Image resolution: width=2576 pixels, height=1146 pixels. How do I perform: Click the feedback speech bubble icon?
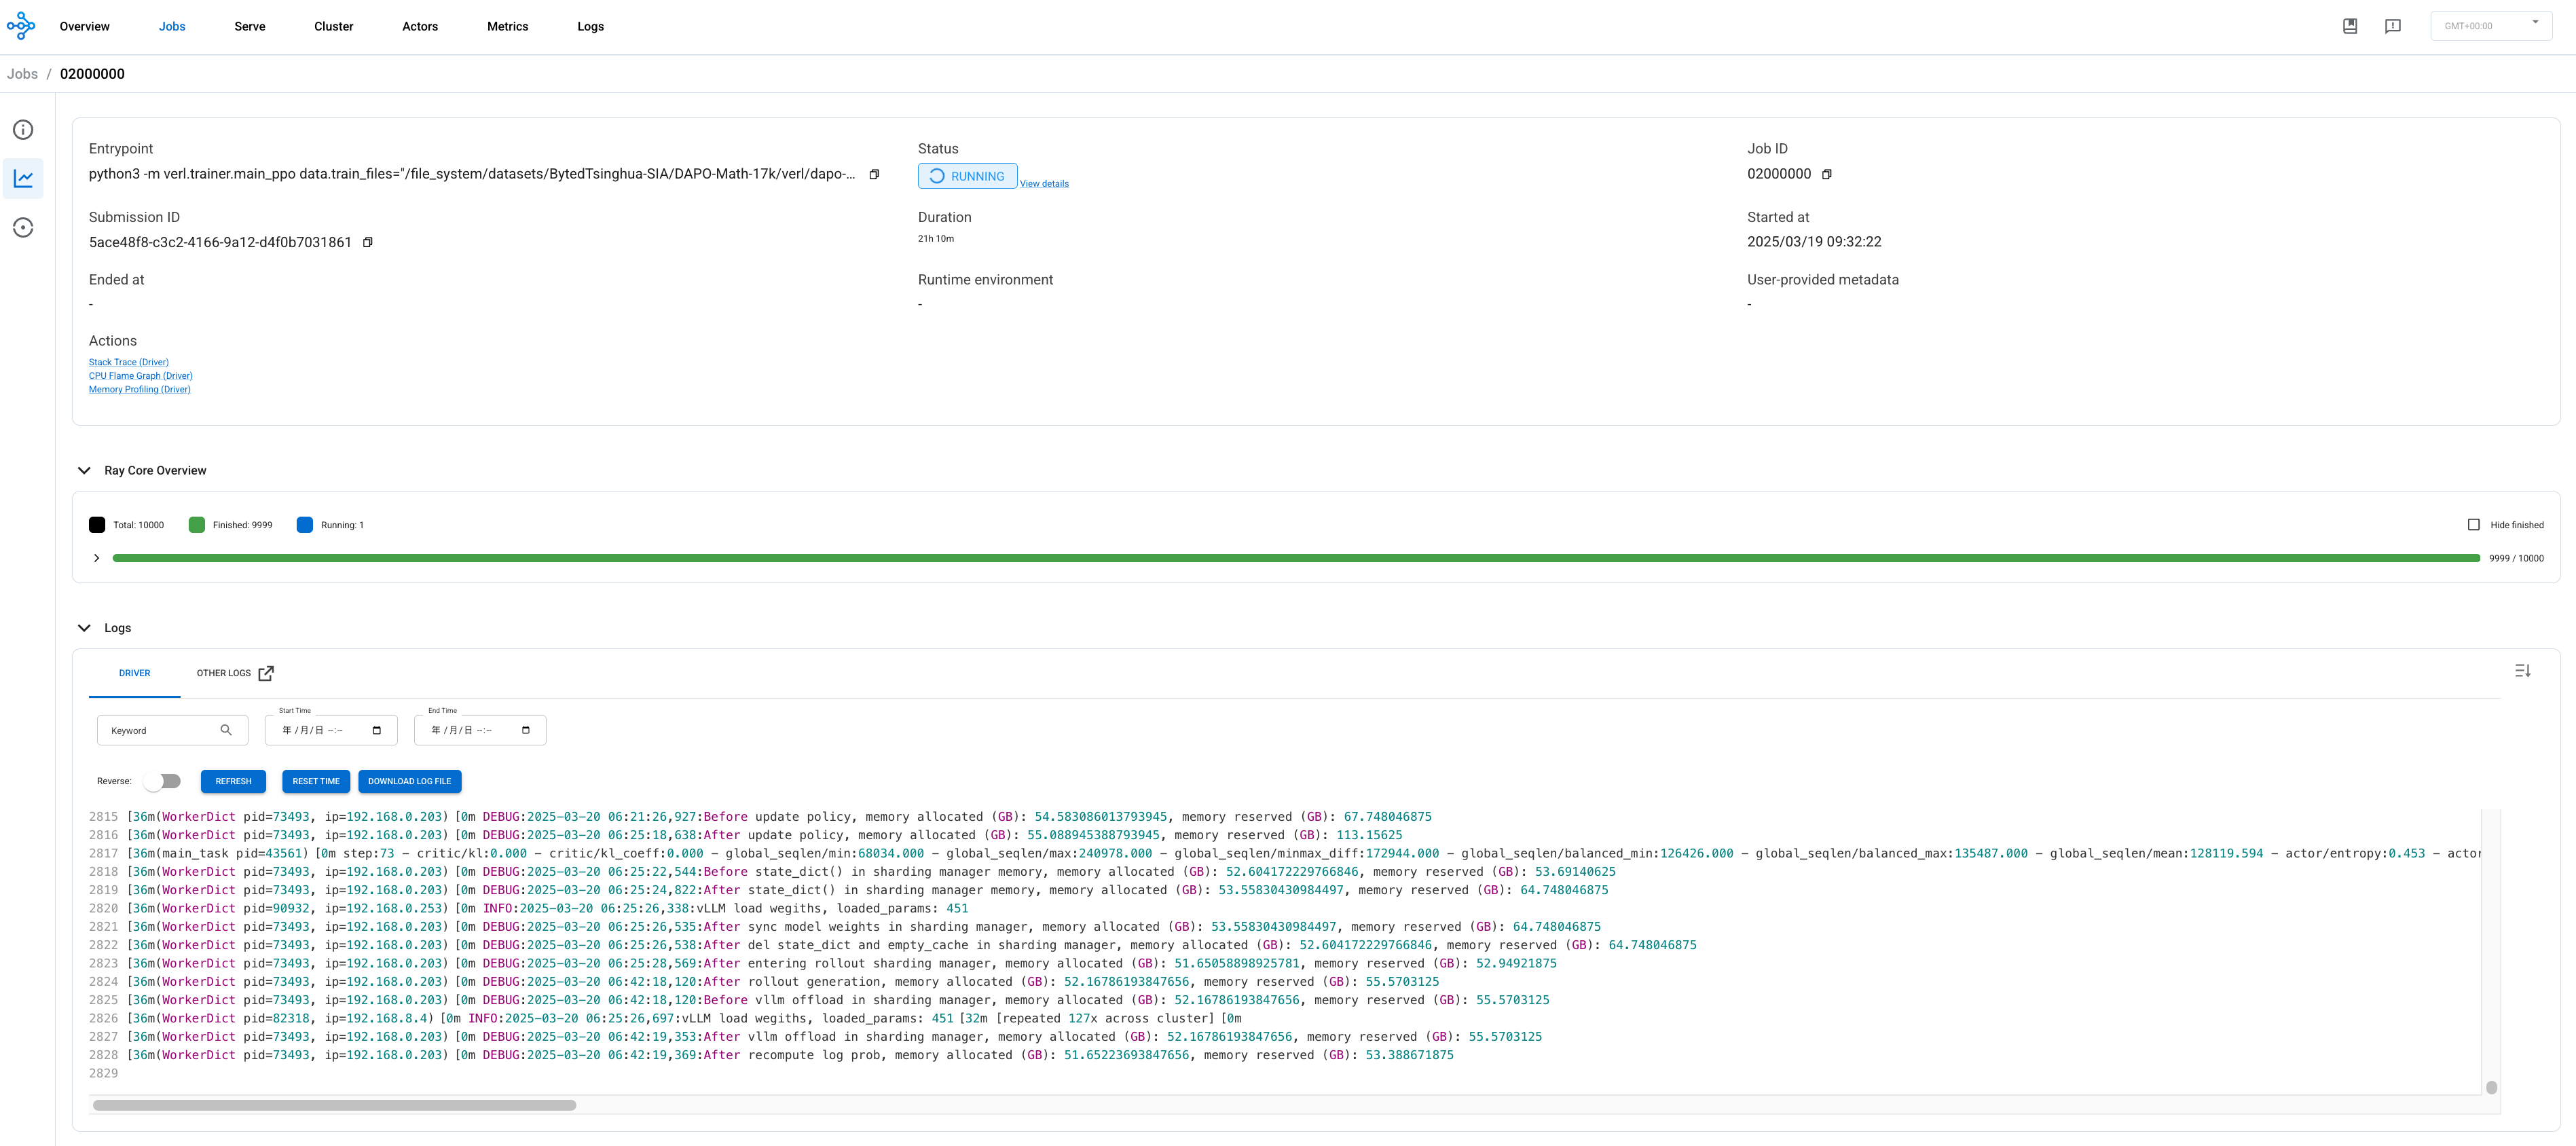[x=2393, y=26]
